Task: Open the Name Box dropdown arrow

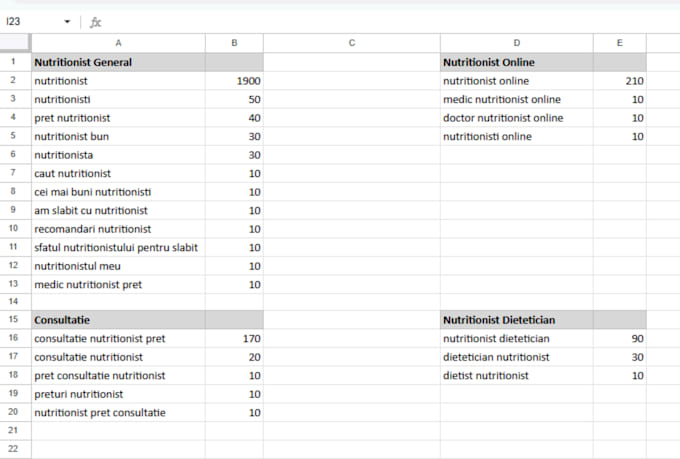Action: point(67,22)
